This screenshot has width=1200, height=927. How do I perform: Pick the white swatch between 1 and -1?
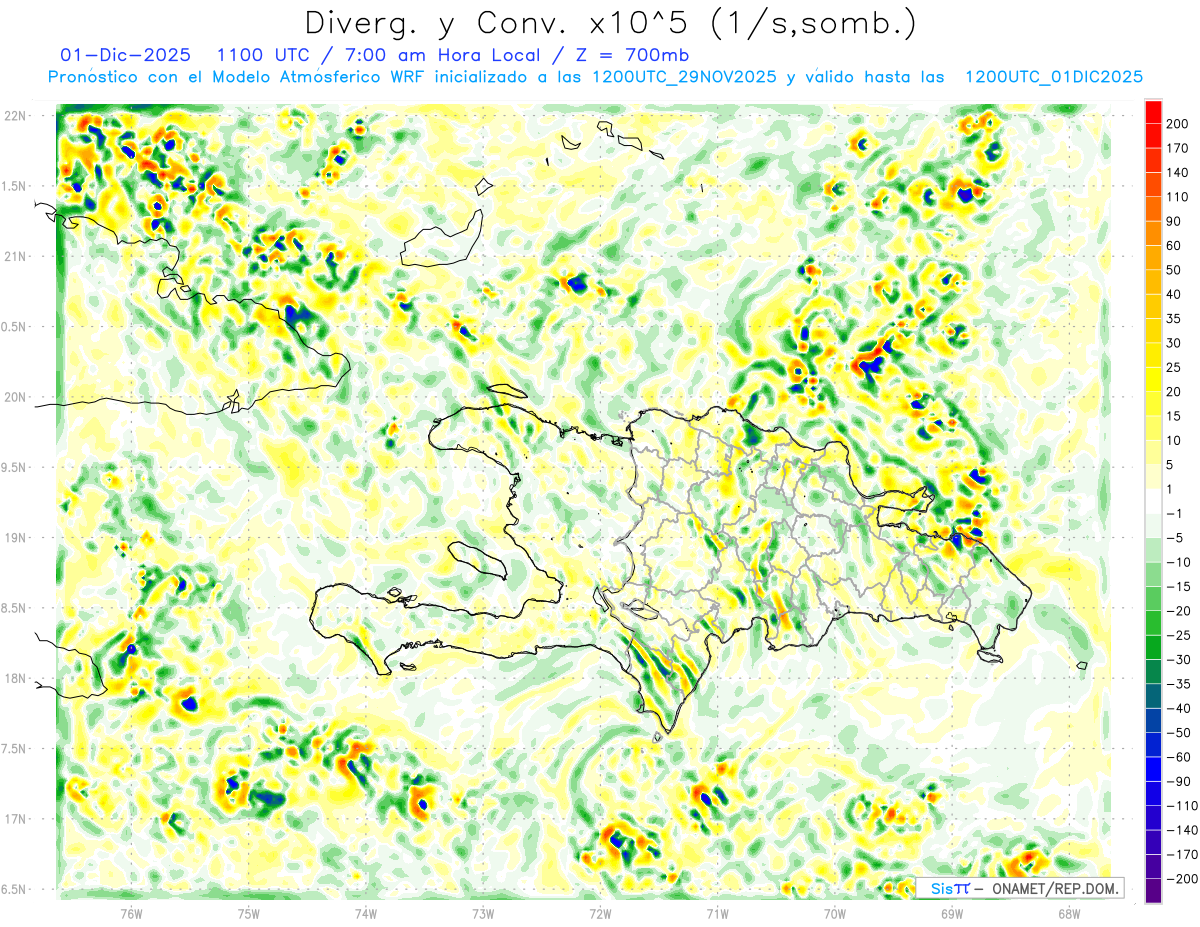tap(1153, 501)
